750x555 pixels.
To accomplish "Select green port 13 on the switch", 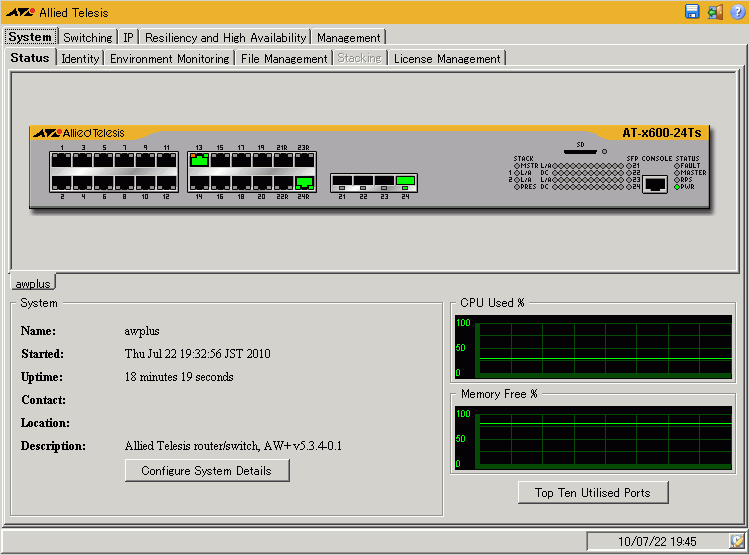I will pyautogui.click(x=199, y=160).
